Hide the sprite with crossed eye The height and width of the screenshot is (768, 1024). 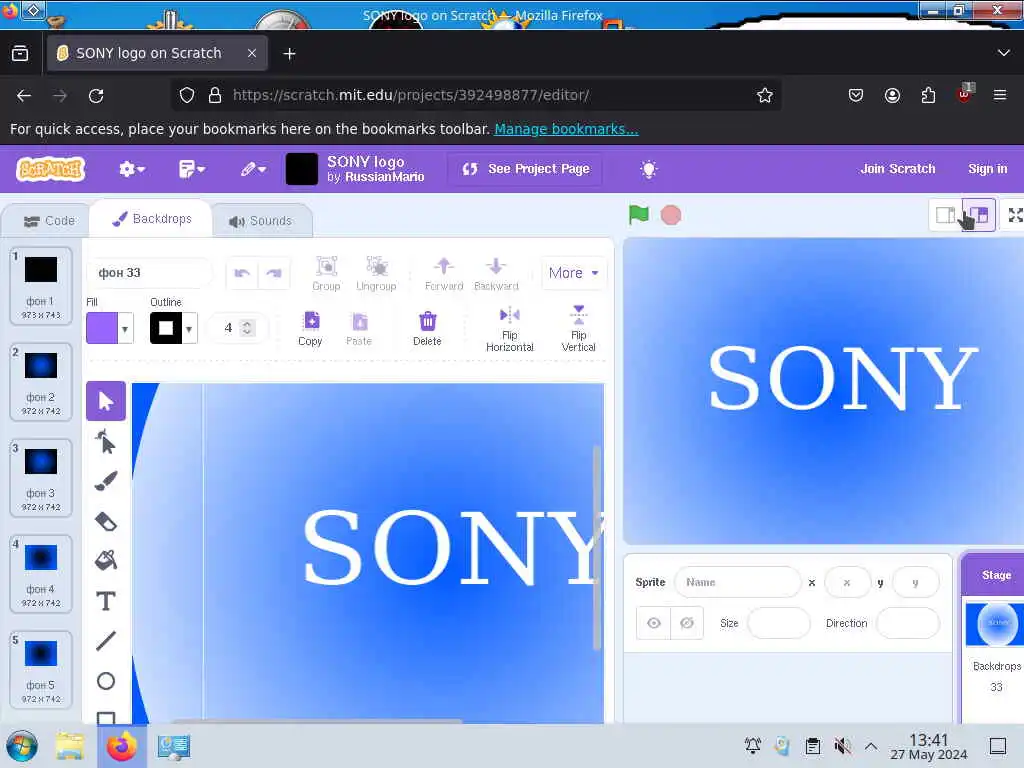pyautogui.click(x=687, y=623)
